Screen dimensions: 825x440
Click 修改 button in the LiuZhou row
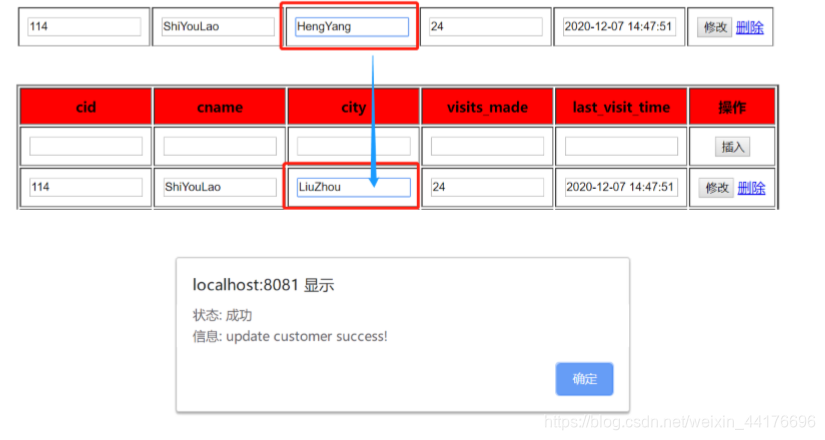pos(716,187)
